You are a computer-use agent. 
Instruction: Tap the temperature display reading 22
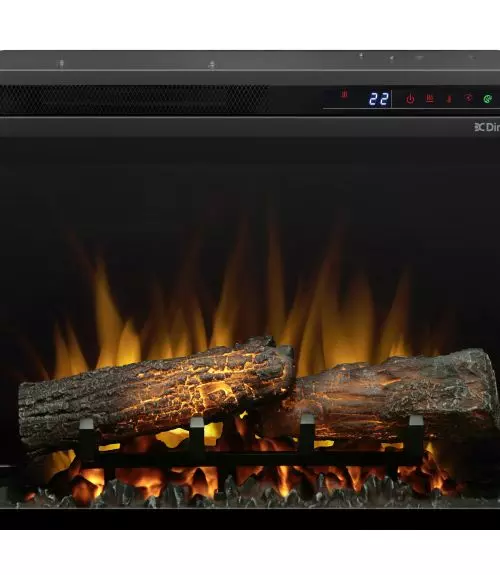(379, 99)
